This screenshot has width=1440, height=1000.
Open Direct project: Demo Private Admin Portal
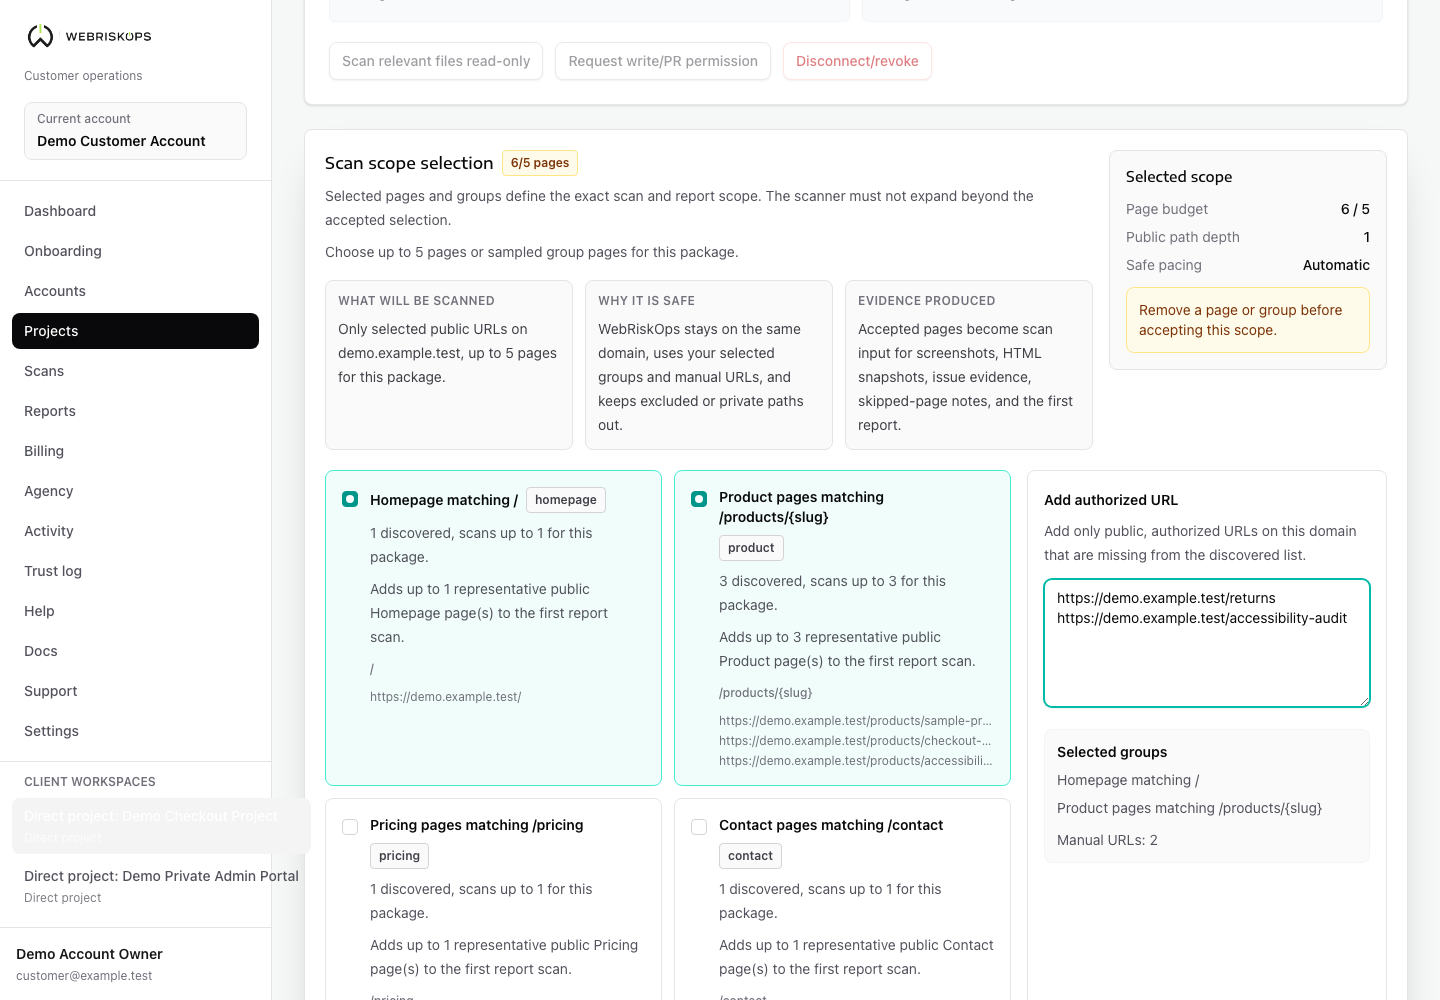point(161,886)
